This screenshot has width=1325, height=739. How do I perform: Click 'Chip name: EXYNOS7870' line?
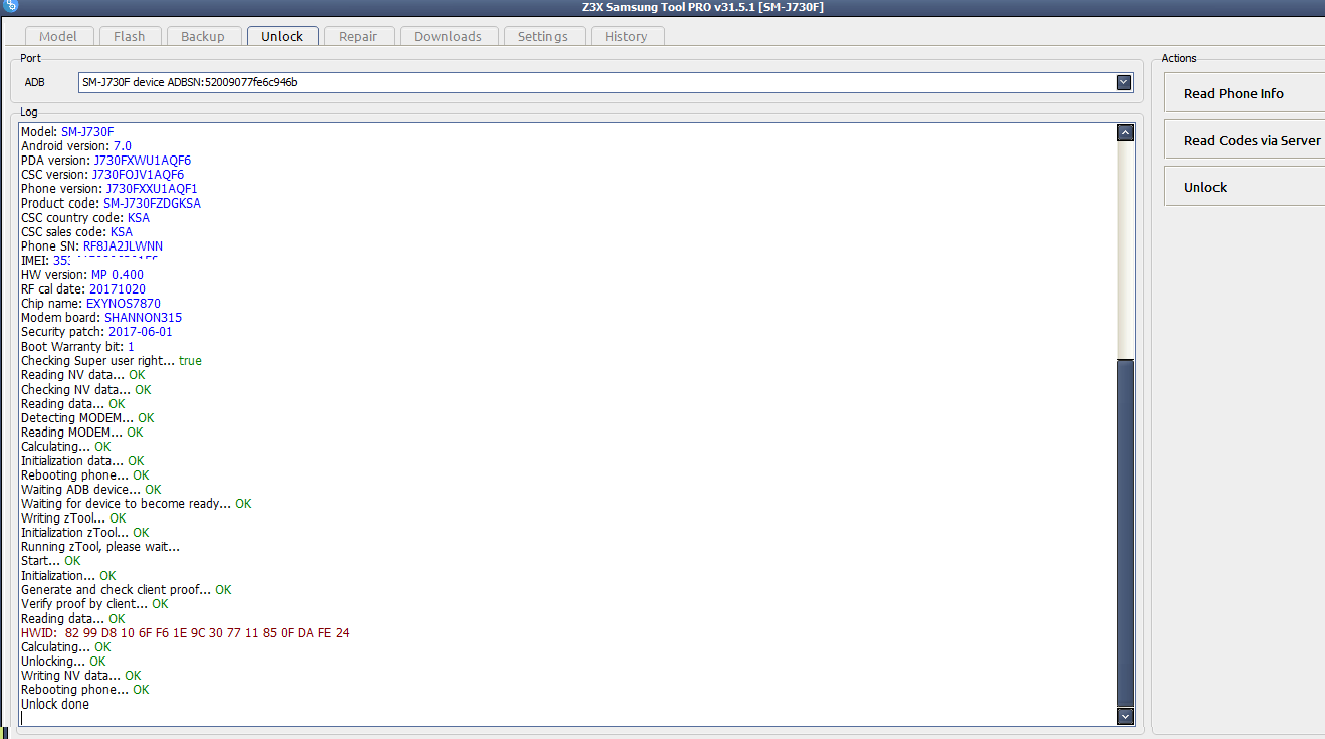[91, 303]
